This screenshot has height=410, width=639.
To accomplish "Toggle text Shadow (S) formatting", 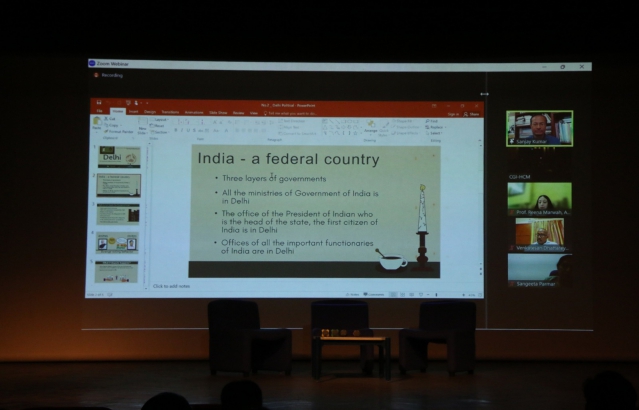I will point(194,130).
